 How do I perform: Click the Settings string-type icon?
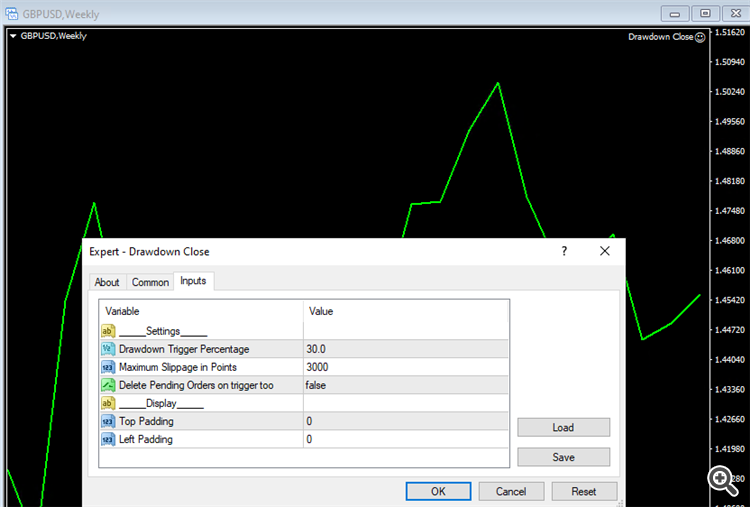[x=108, y=331]
